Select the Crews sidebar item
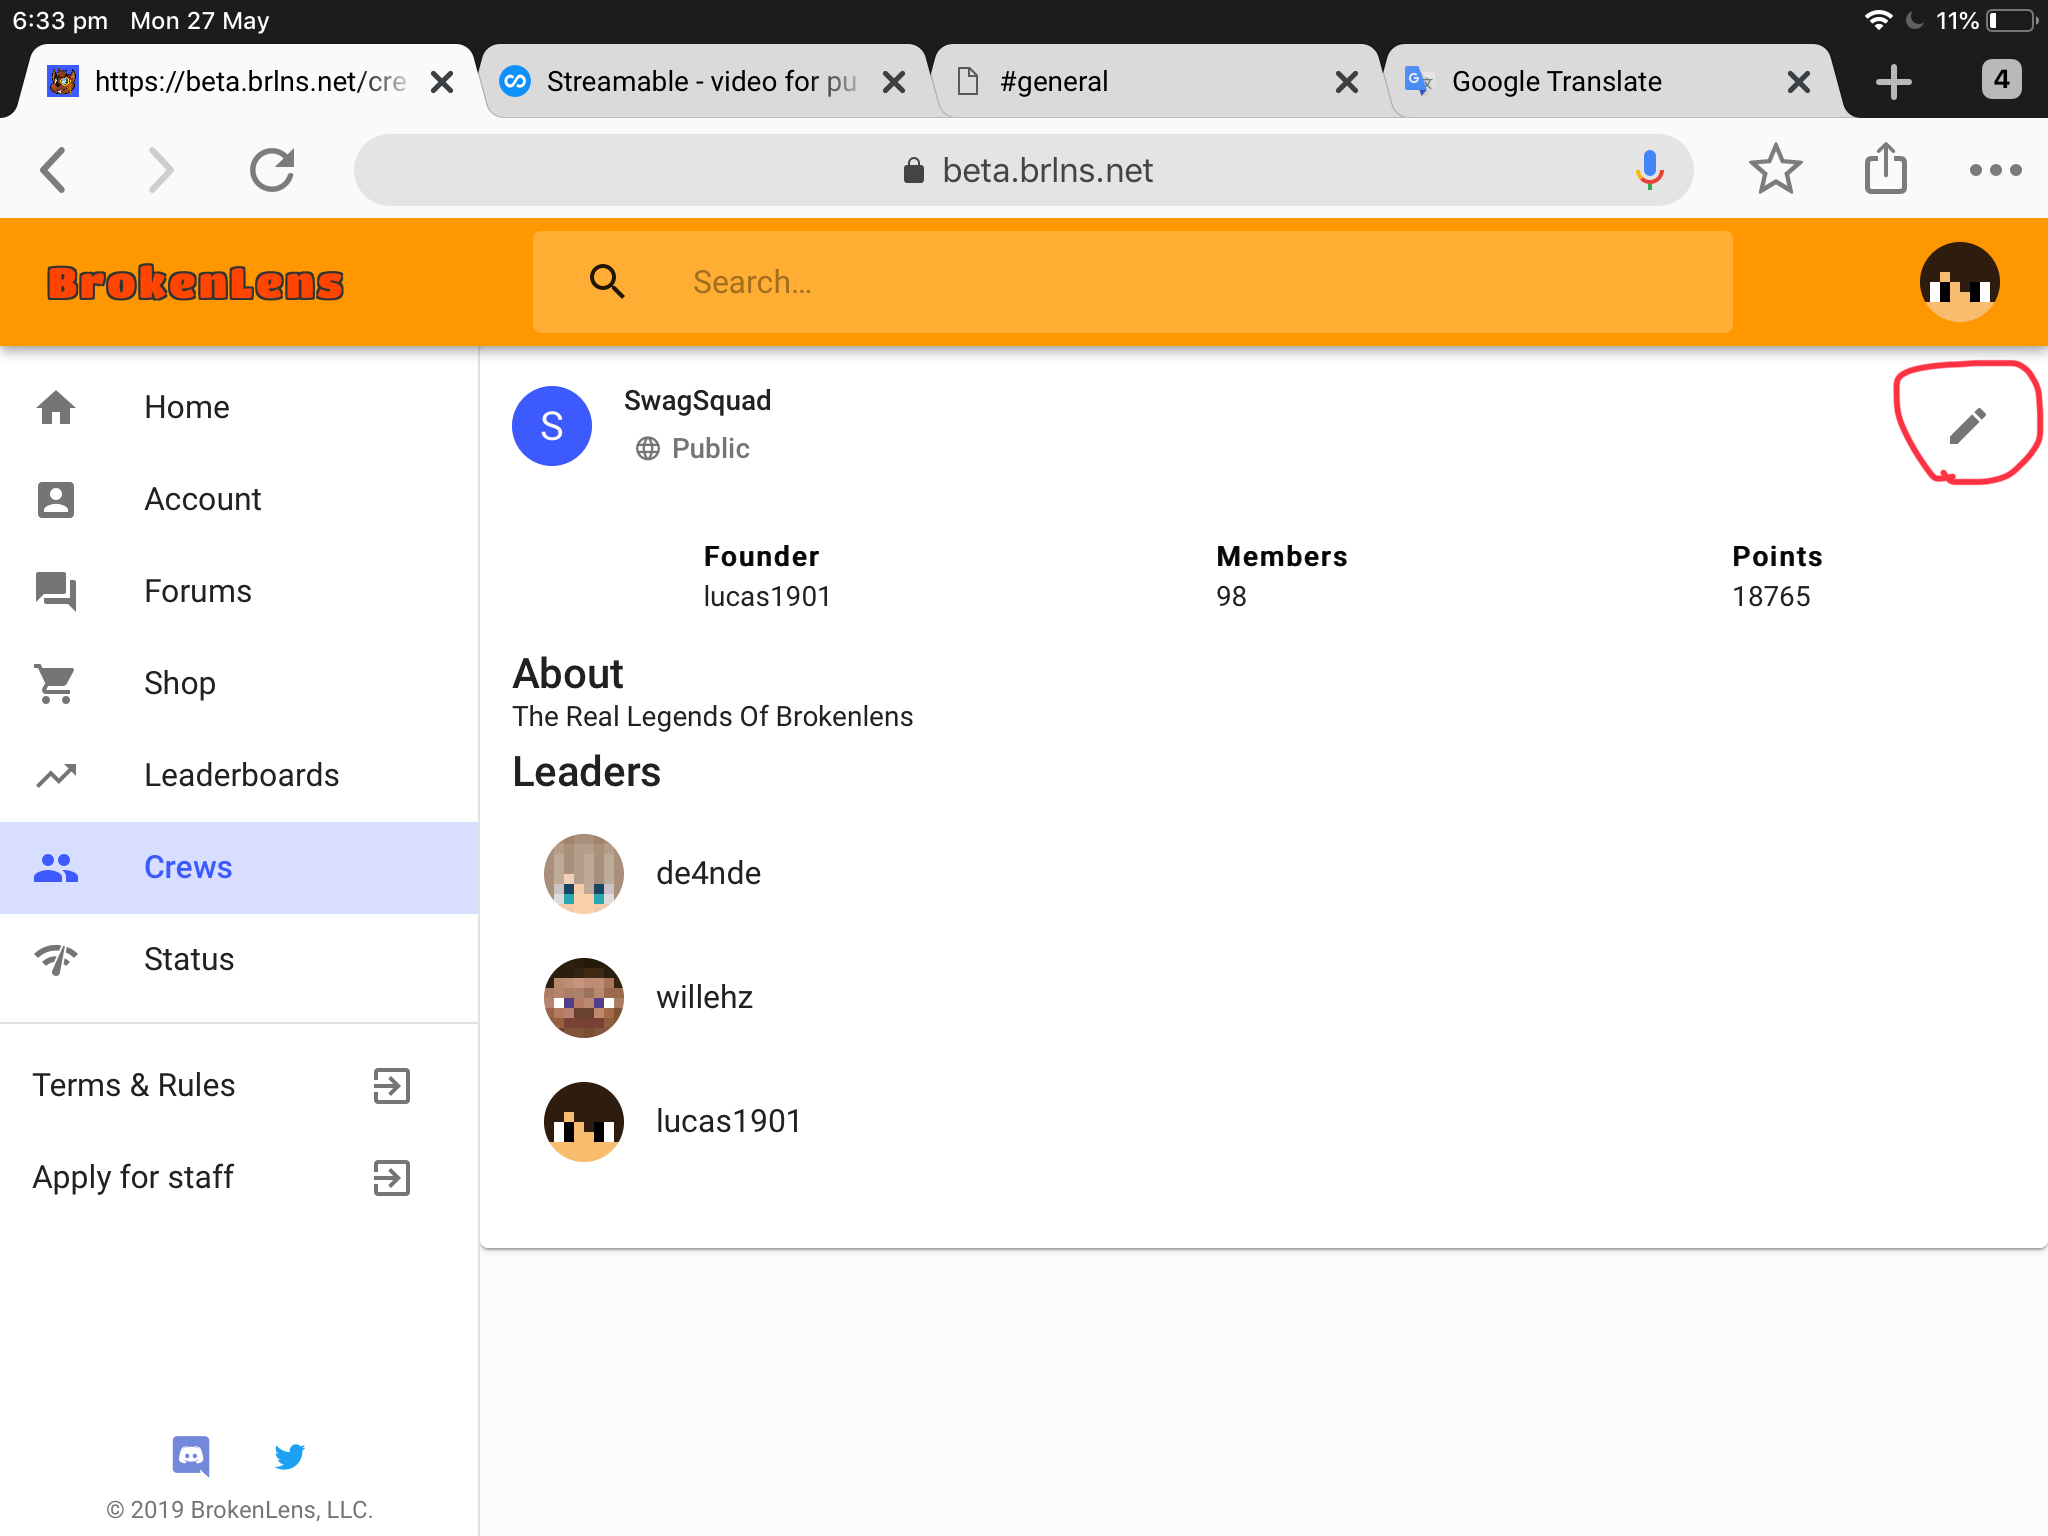The image size is (2048, 1536). pyautogui.click(x=240, y=867)
